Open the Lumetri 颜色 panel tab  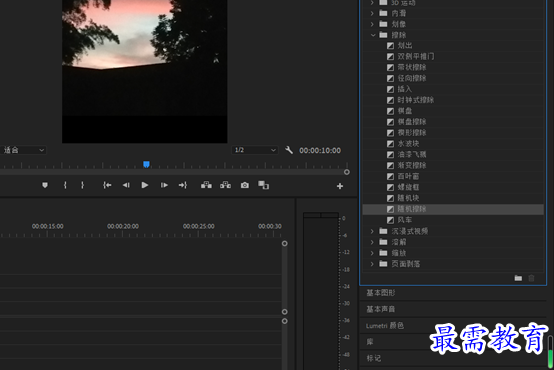(x=384, y=325)
